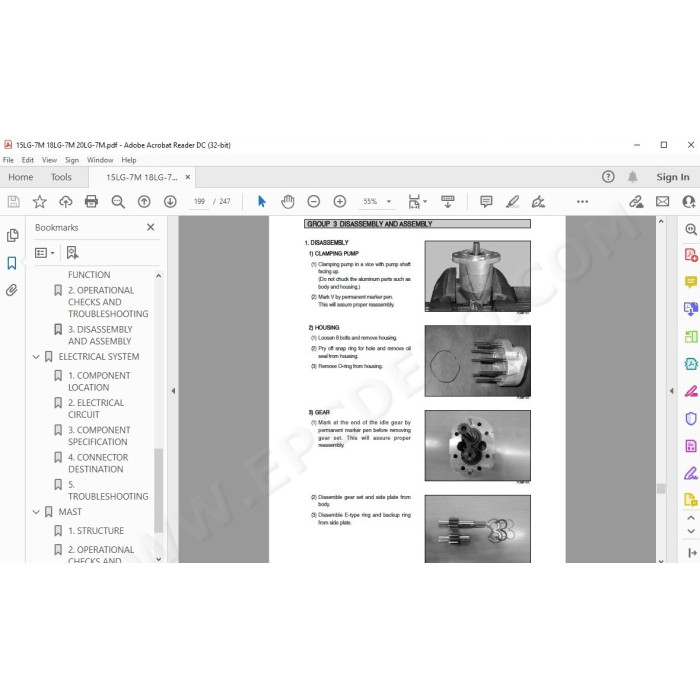The image size is (700, 700).
Task: Open Comment tool in right pane
Action: (691, 282)
